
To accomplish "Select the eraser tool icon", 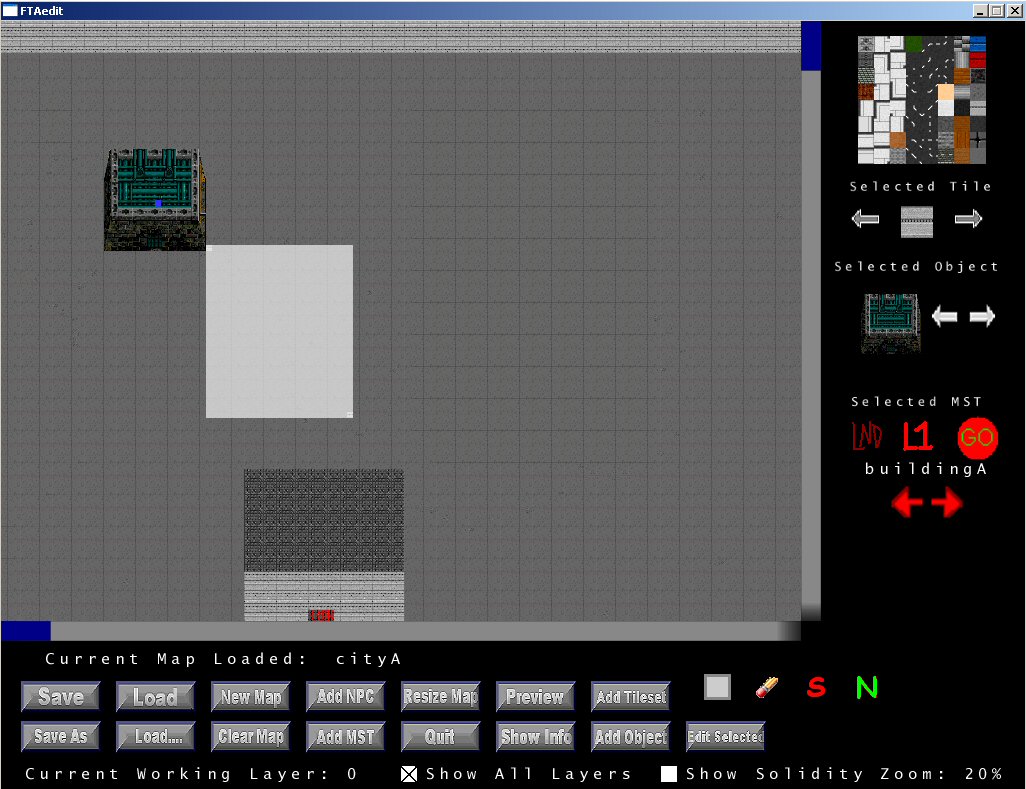I will (767, 688).
